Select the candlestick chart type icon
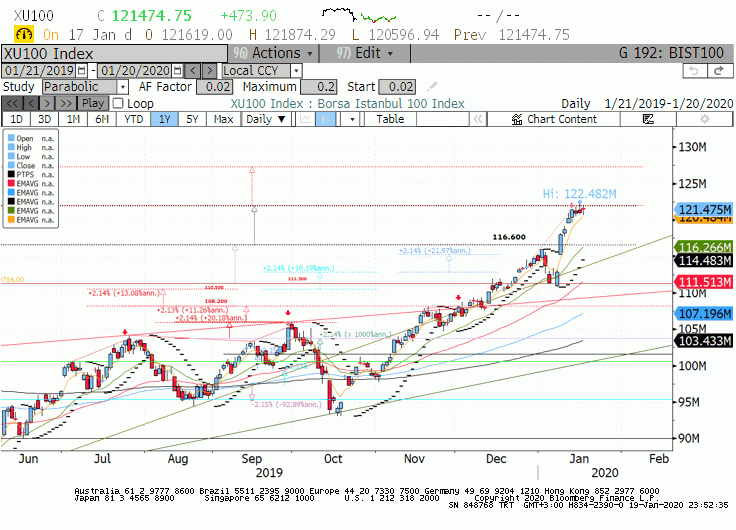Viewport: 736px width, 530px height. pos(325,119)
